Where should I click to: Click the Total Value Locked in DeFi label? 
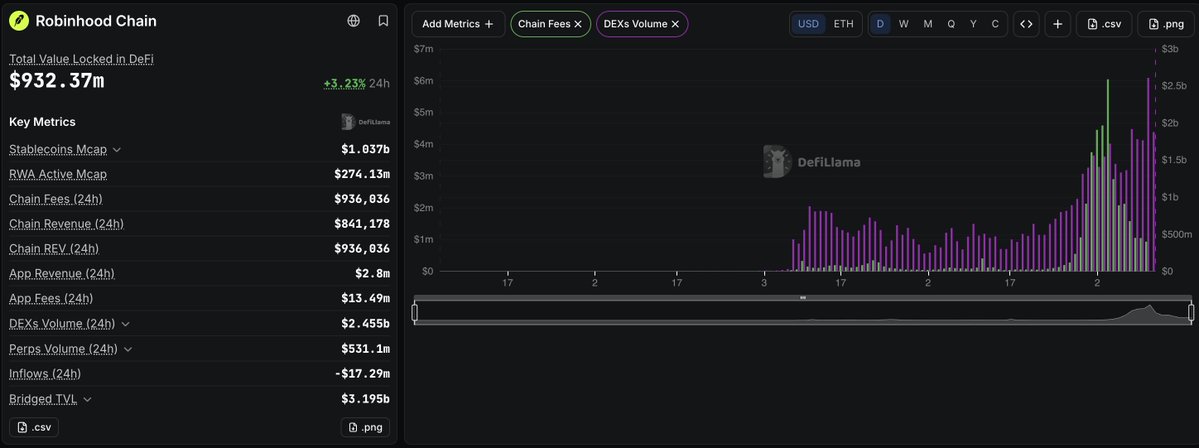[x=81, y=59]
